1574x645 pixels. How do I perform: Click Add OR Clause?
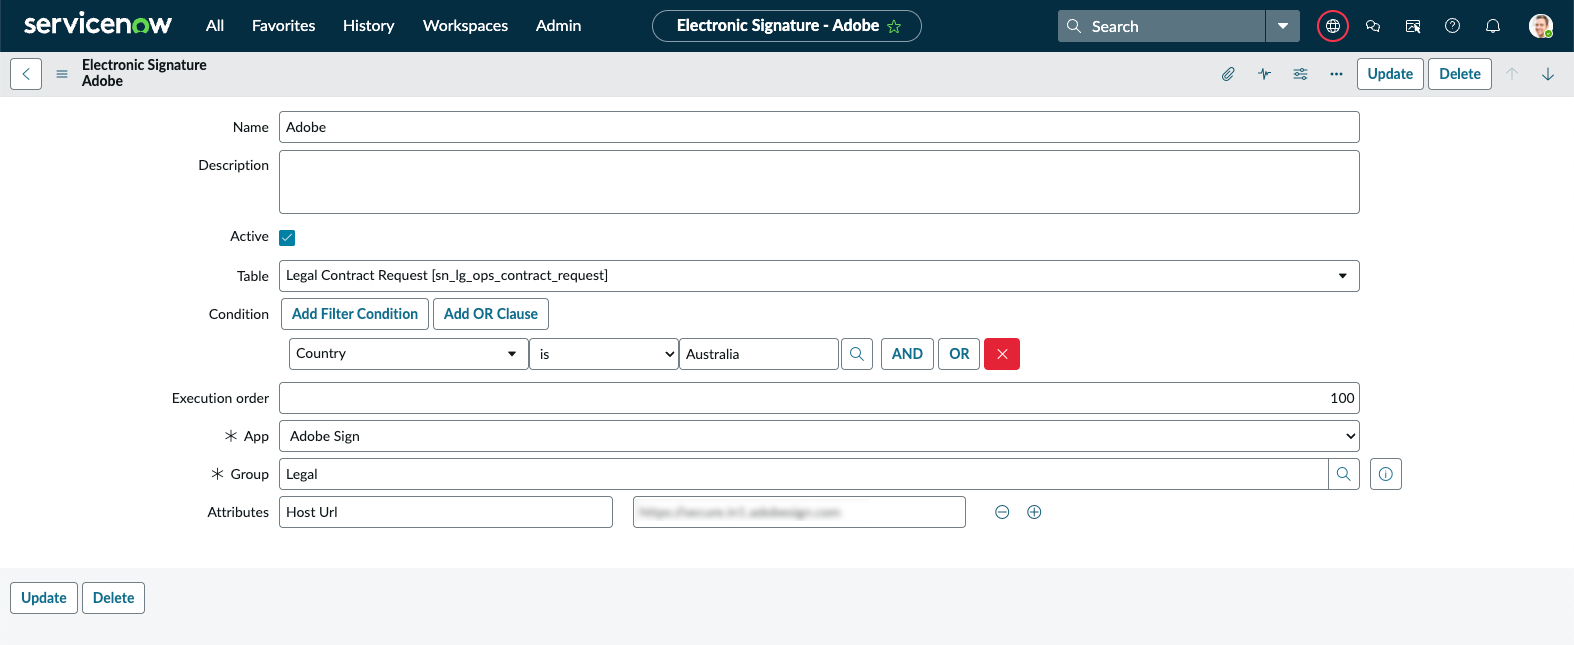(491, 314)
